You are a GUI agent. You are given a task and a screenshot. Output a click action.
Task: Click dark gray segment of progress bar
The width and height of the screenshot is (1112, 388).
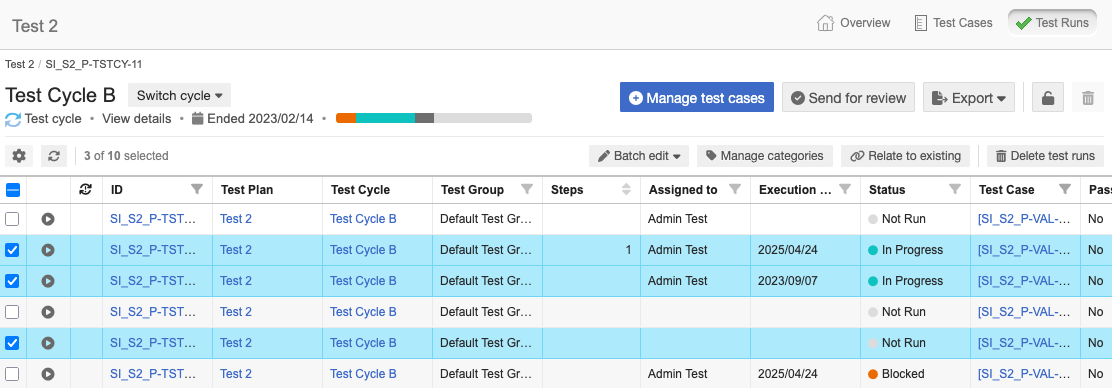(424, 118)
